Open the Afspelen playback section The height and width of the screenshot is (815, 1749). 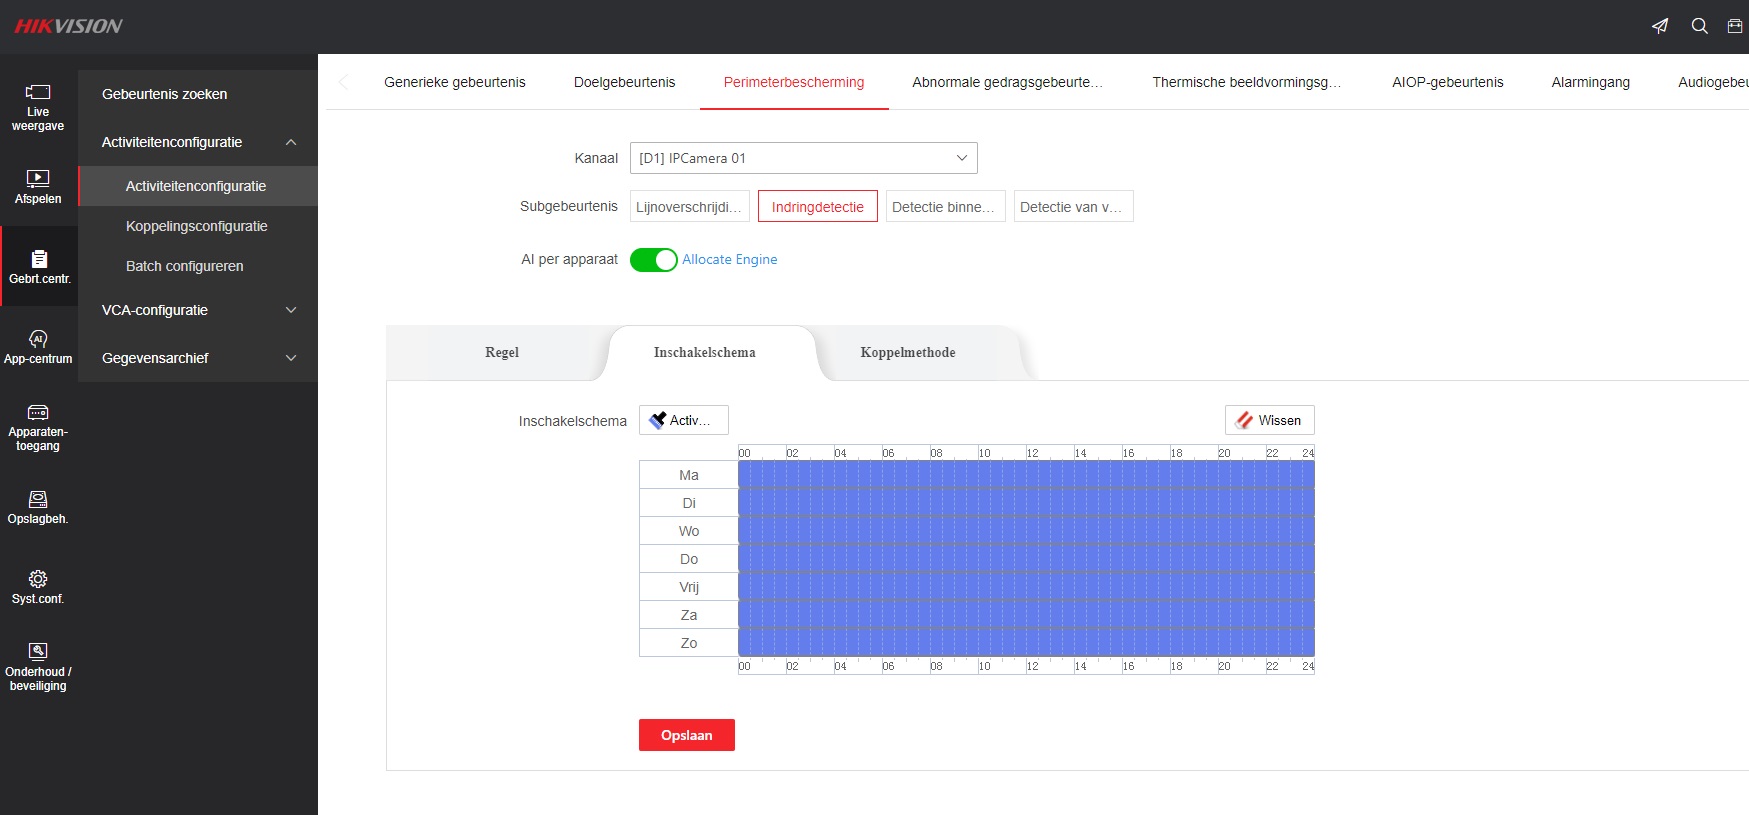(38, 187)
